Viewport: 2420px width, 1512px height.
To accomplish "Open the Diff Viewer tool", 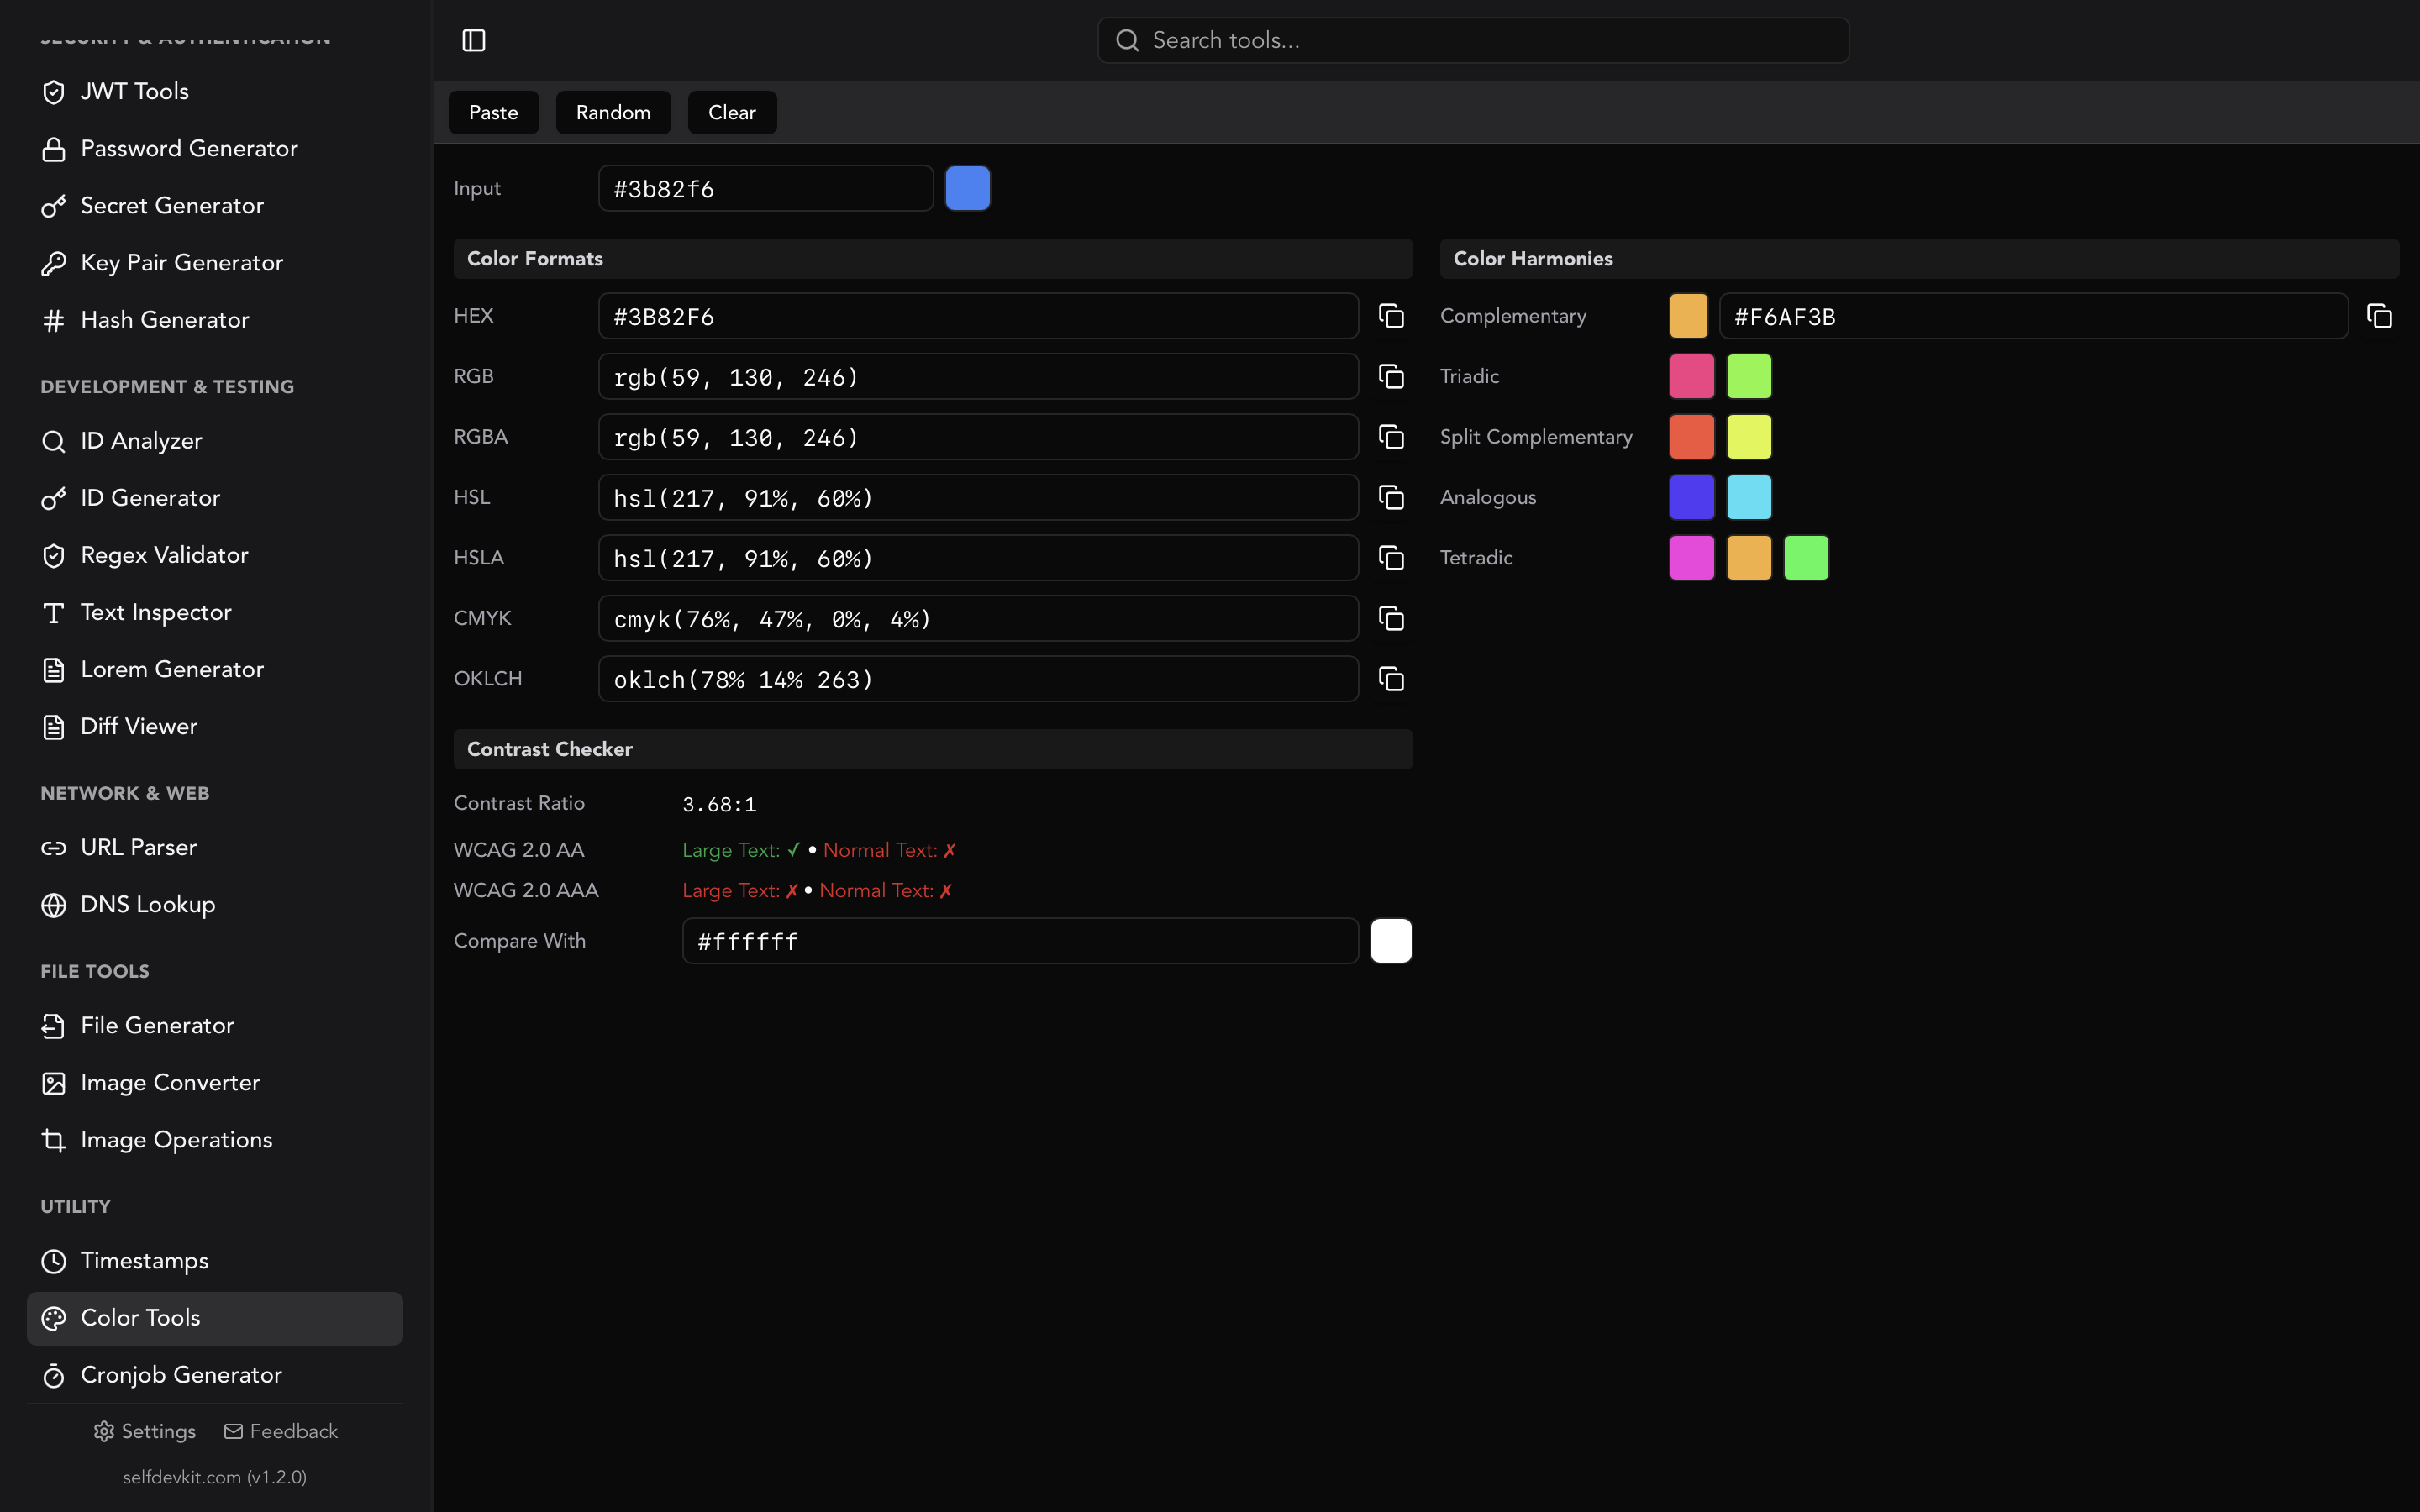I will (x=139, y=726).
